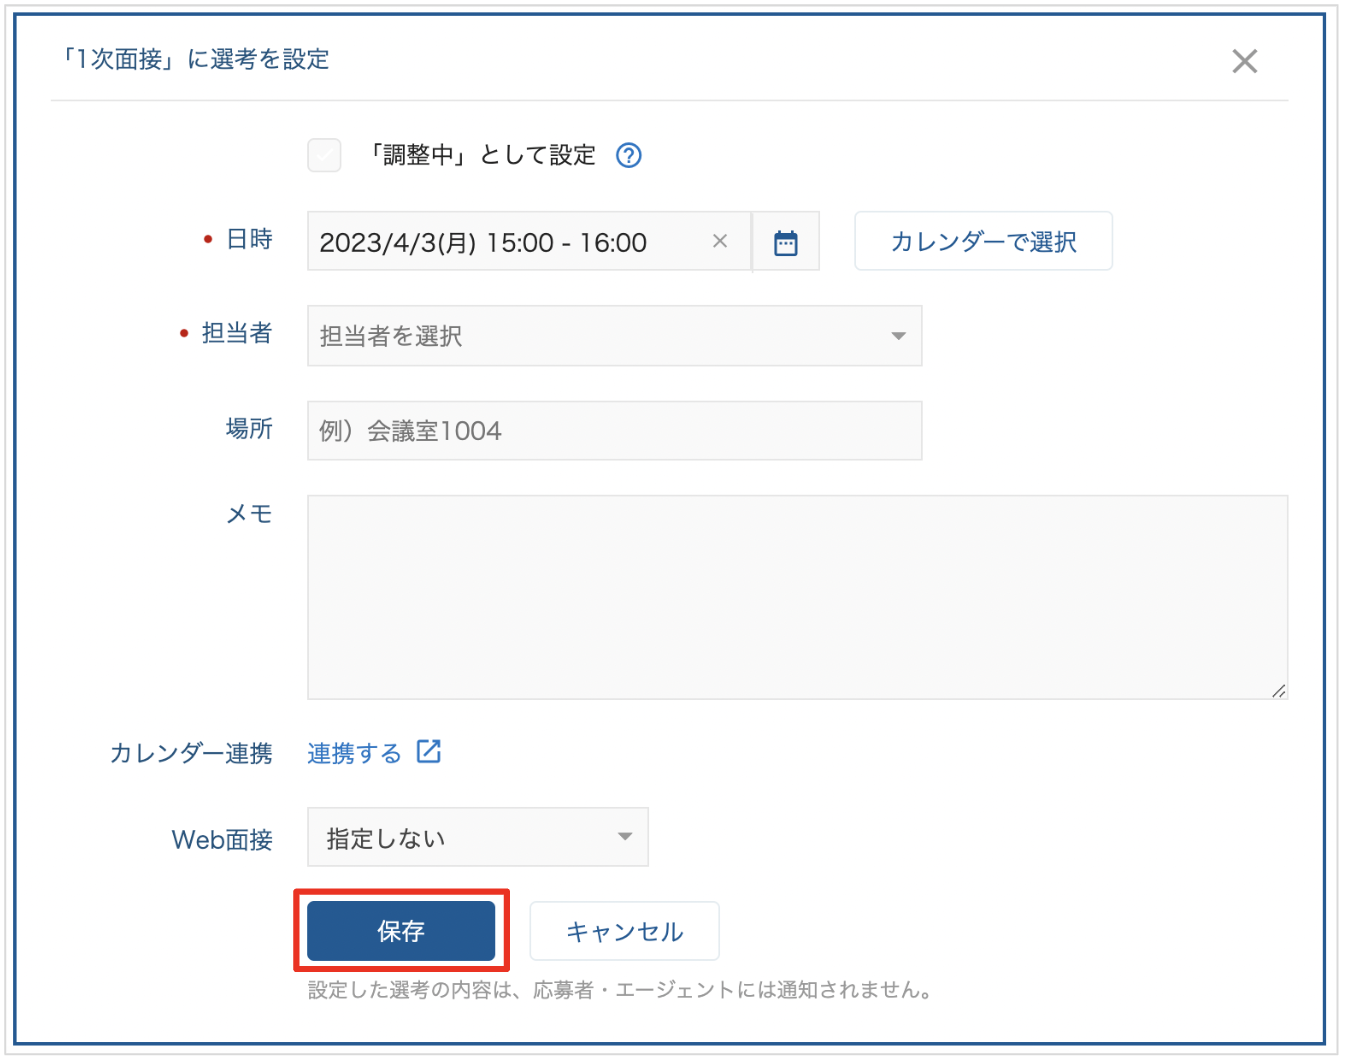Focus the 場所 location input field
This screenshot has height=1064, width=1348.
614,431
